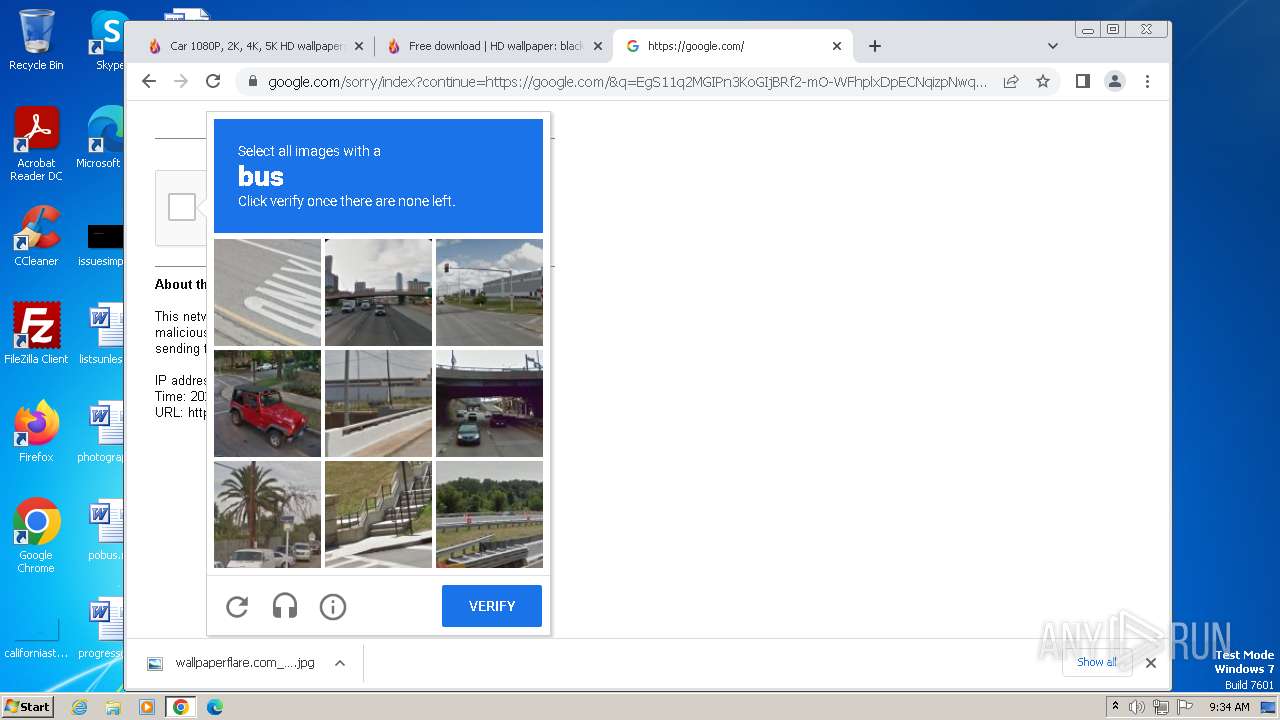Select the highway skyline captcha tile
Screen dimensions: 1280x720
tap(379, 292)
